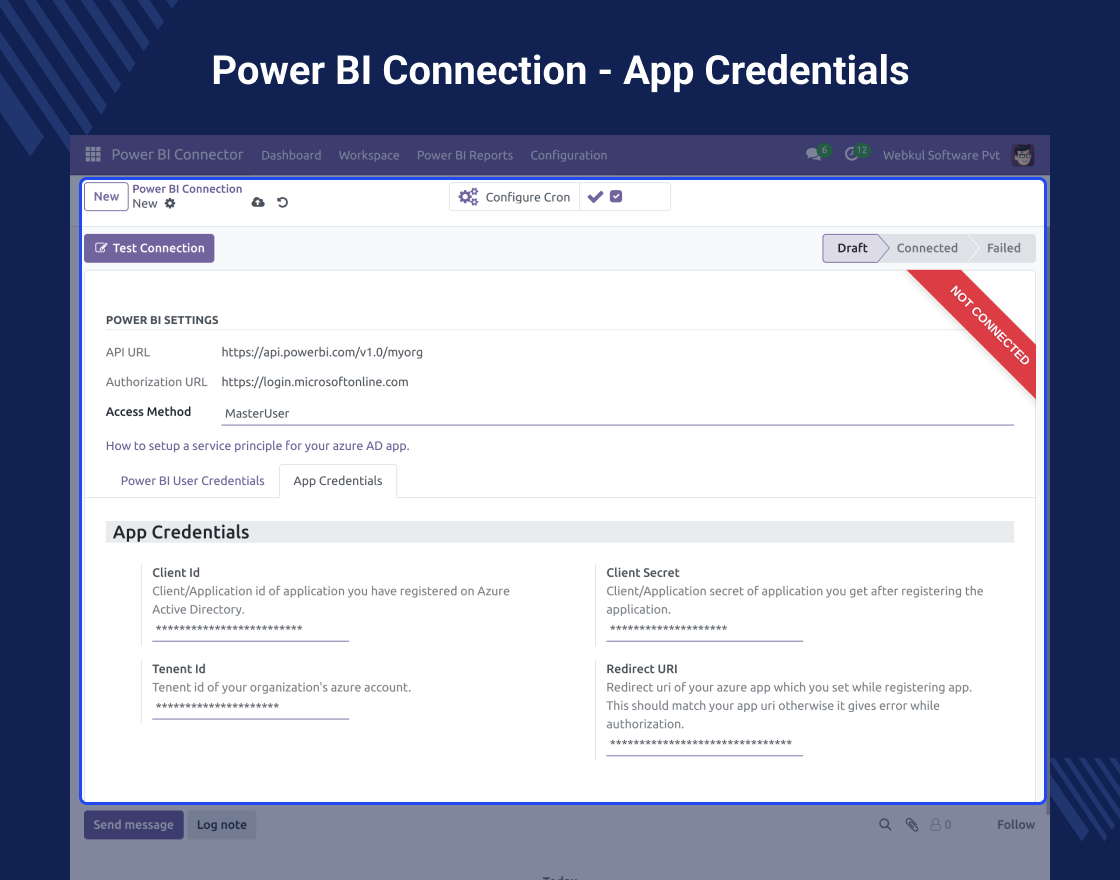This screenshot has height=880, width=1120.
Task: Click the discard changes revert icon
Action: (x=282, y=202)
